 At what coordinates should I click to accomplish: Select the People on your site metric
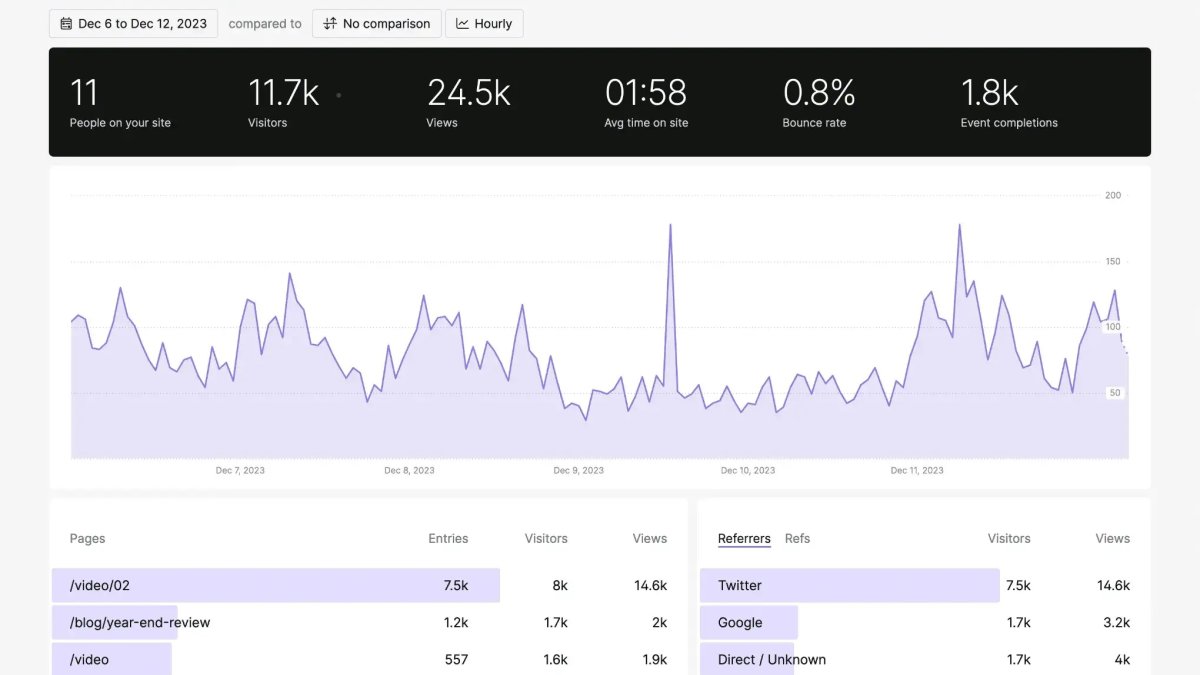click(x=120, y=103)
